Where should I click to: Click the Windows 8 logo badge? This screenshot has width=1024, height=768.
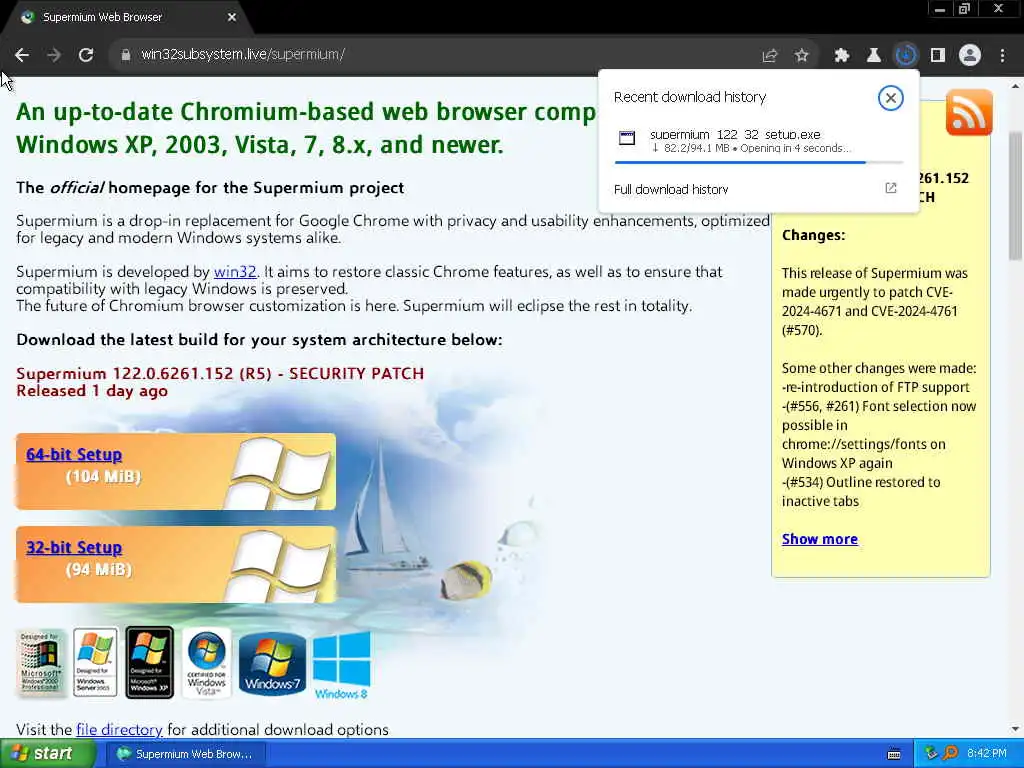(x=342, y=666)
